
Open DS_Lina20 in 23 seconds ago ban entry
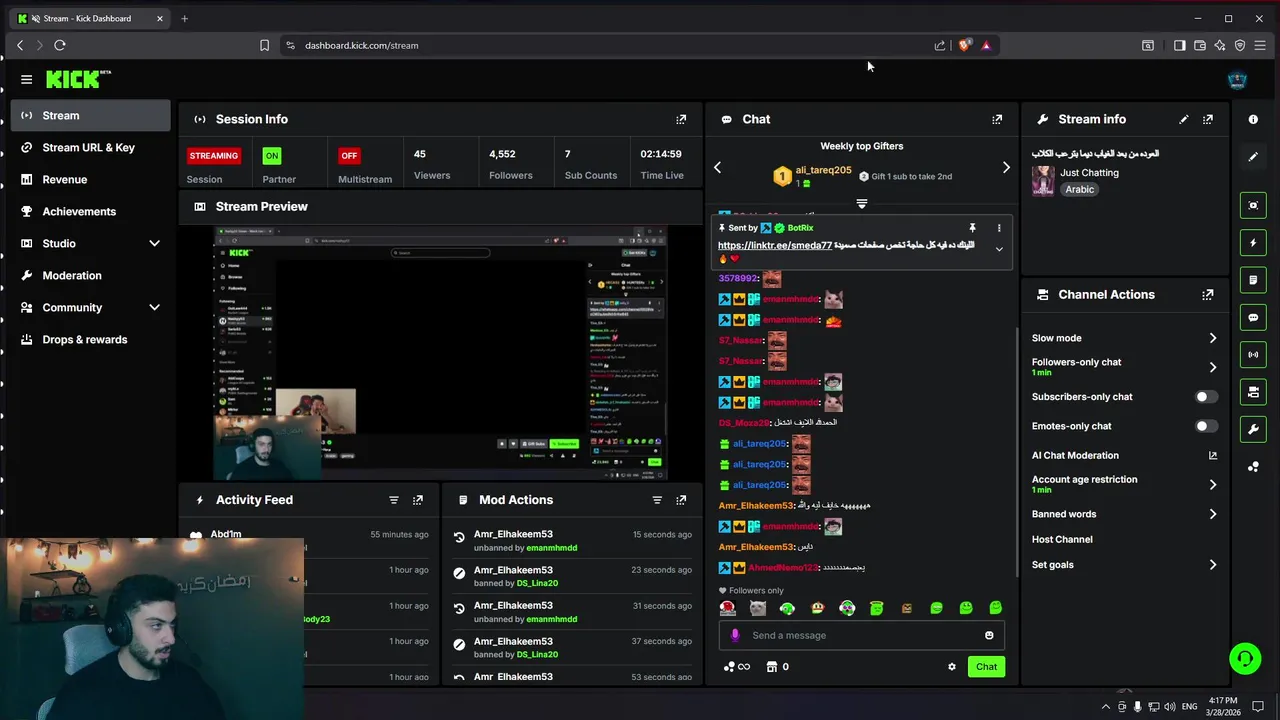point(537,583)
